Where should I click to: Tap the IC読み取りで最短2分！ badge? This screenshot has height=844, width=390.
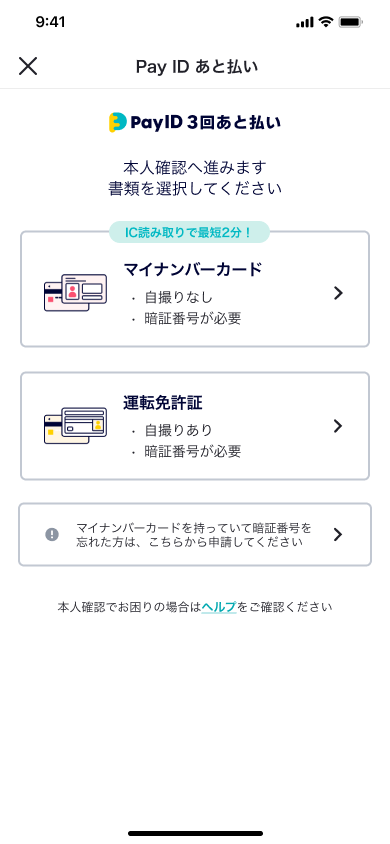click(189, 233)
